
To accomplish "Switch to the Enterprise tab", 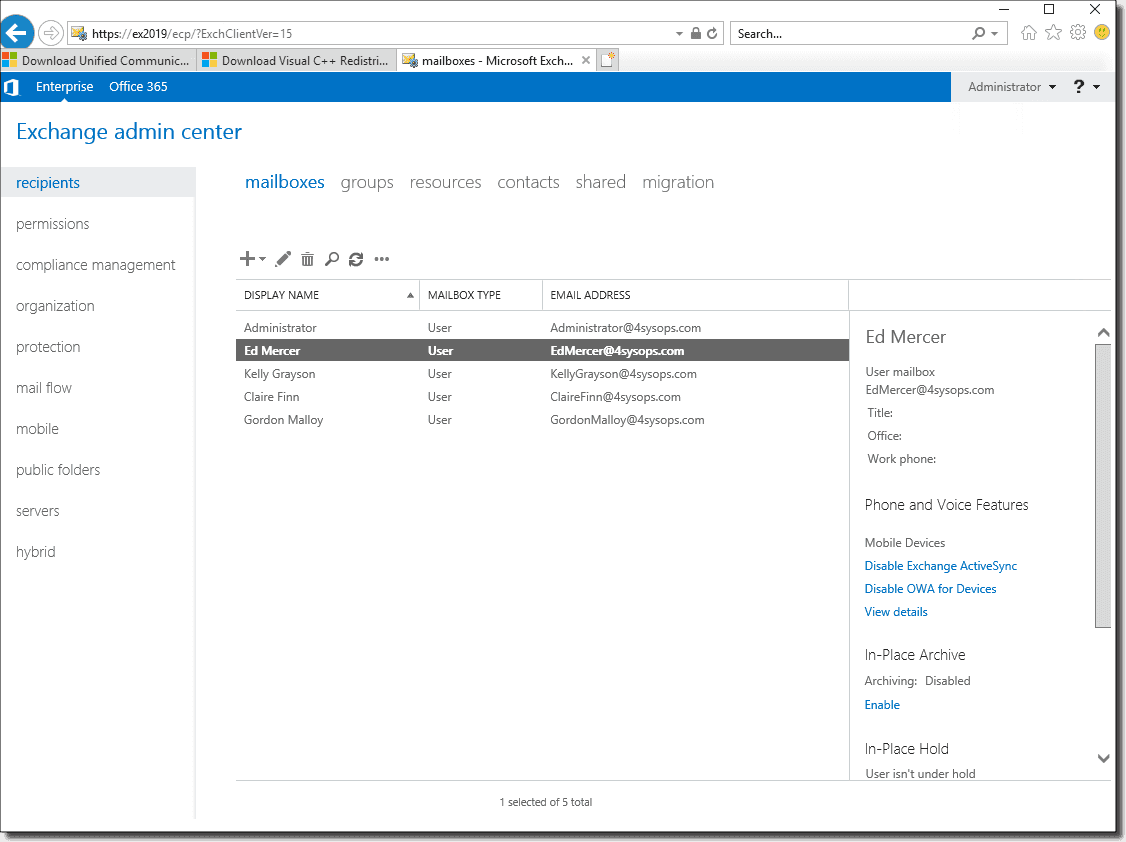I will [x=65, y=87].
